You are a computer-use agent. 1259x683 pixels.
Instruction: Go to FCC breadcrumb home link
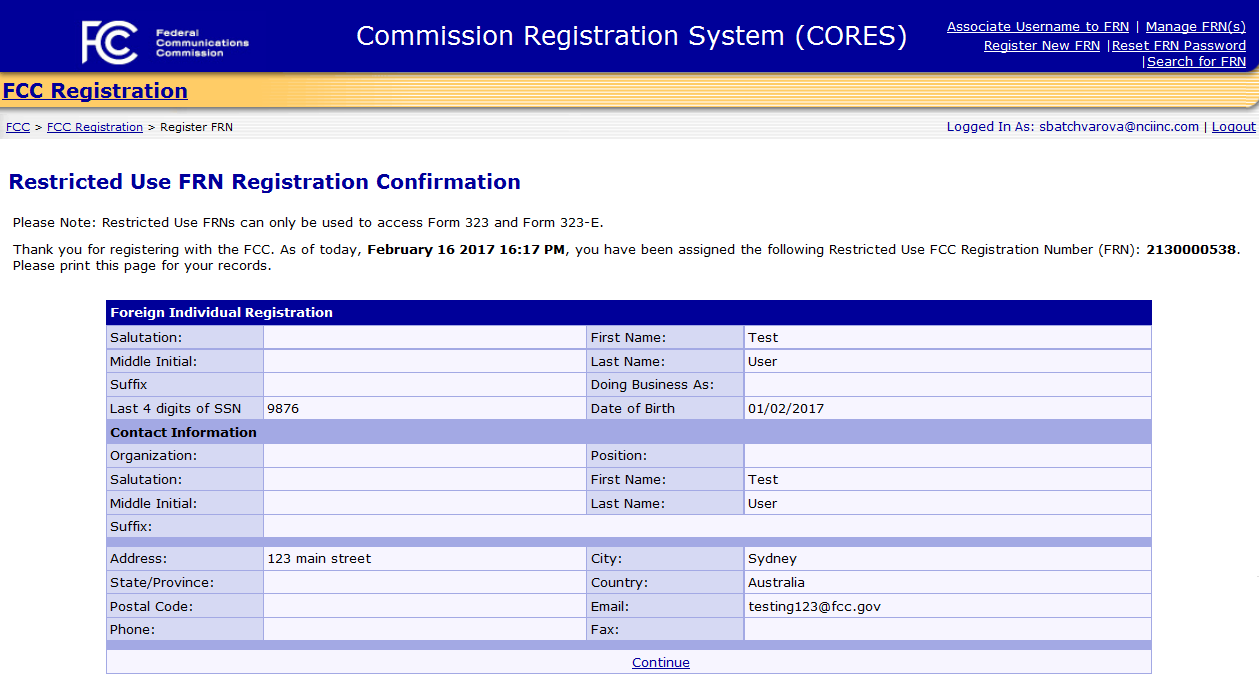point(17,127)
